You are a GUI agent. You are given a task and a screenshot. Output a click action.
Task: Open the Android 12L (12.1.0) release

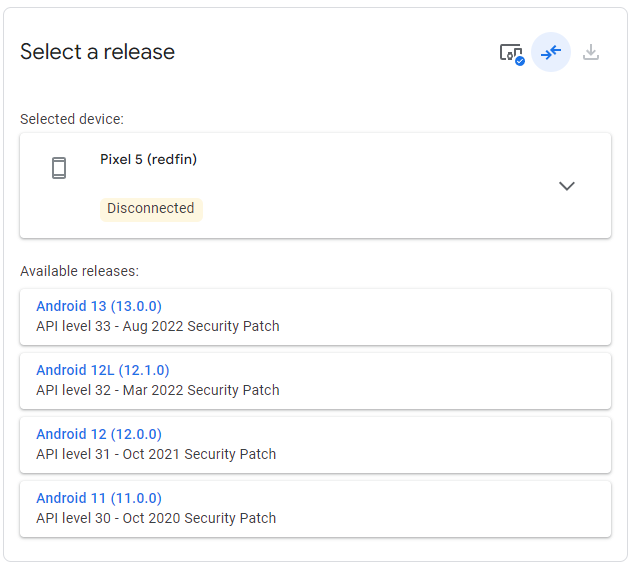click(x=103, y=370)
